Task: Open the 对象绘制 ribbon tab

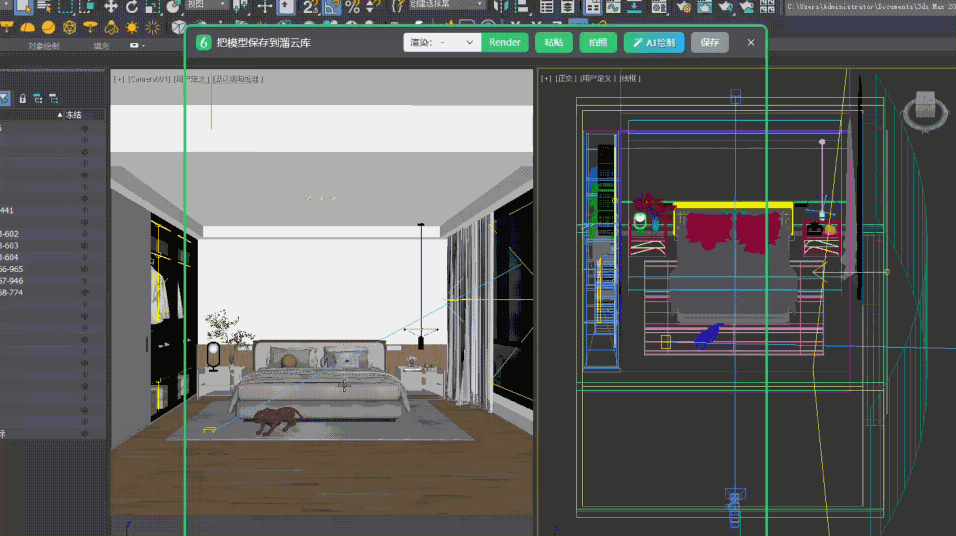Action: [44, 46]
